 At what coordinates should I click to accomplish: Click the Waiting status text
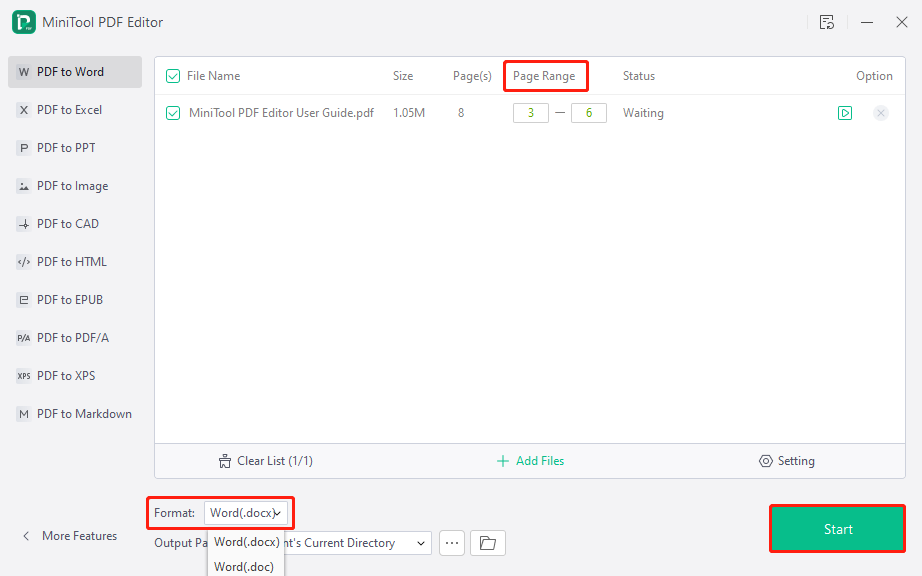643,113
